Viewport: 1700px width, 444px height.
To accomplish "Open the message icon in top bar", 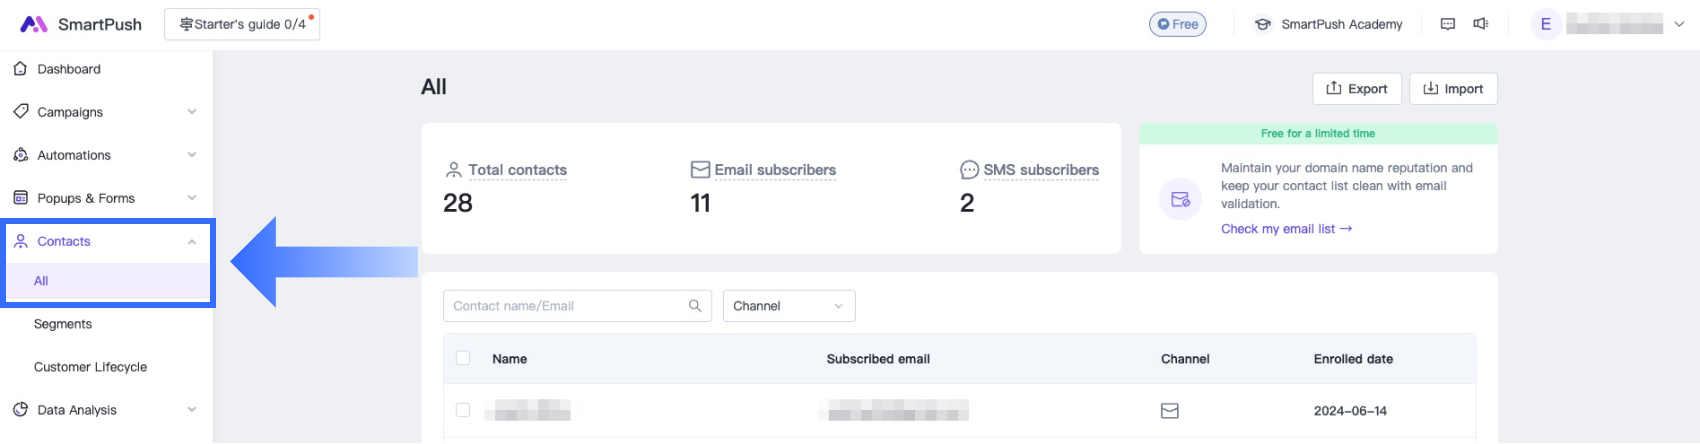I will click(1447, 24).
